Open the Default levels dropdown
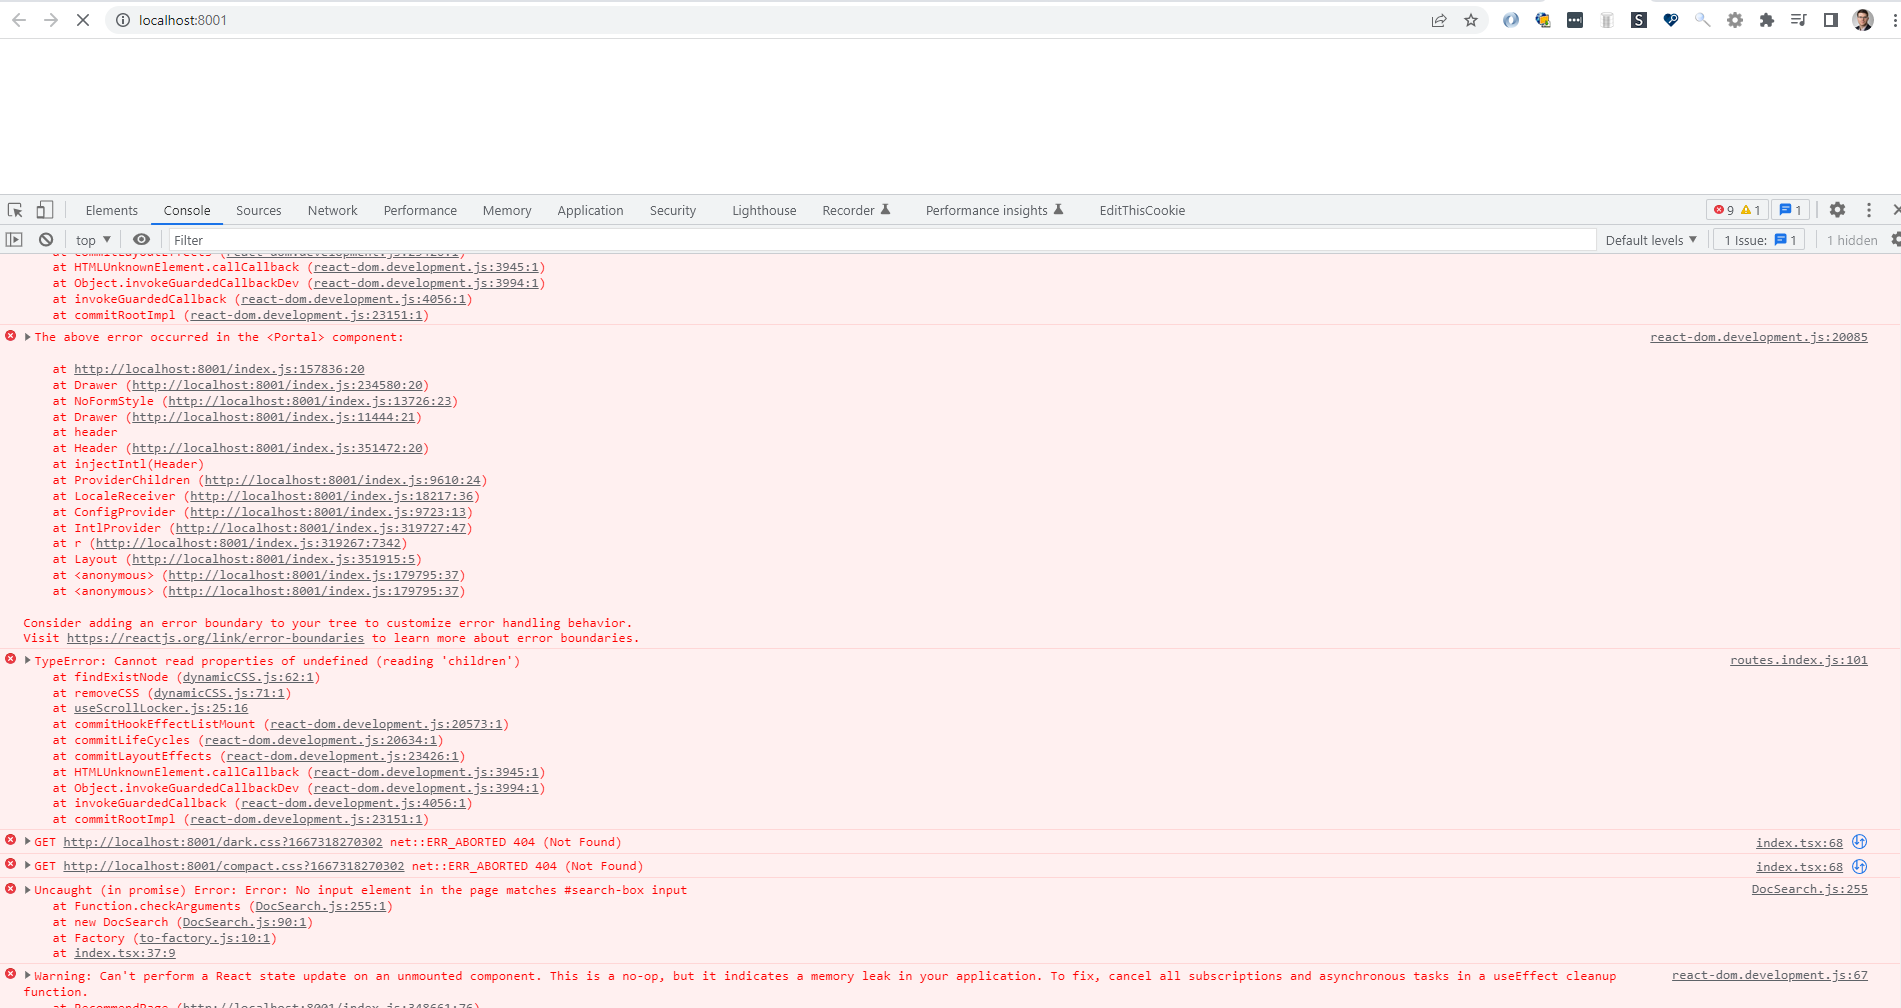1901x1008 pixels. coord(1650,239)
